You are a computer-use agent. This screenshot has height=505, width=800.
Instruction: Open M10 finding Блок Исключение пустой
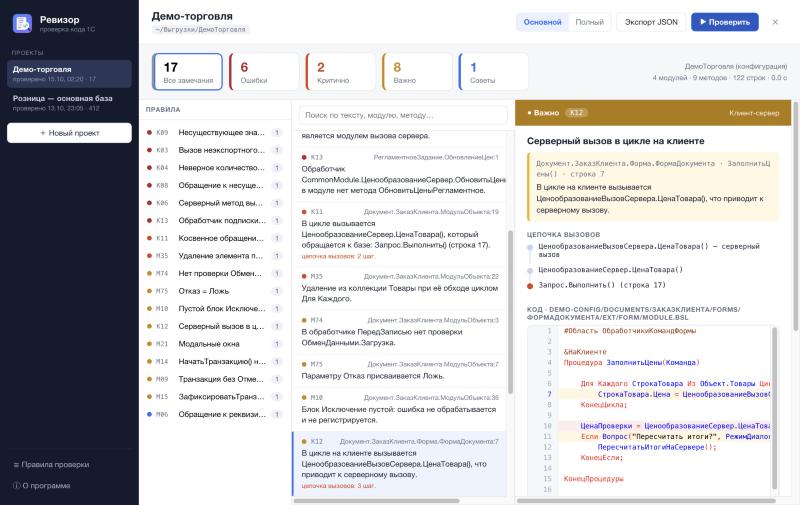399,409
